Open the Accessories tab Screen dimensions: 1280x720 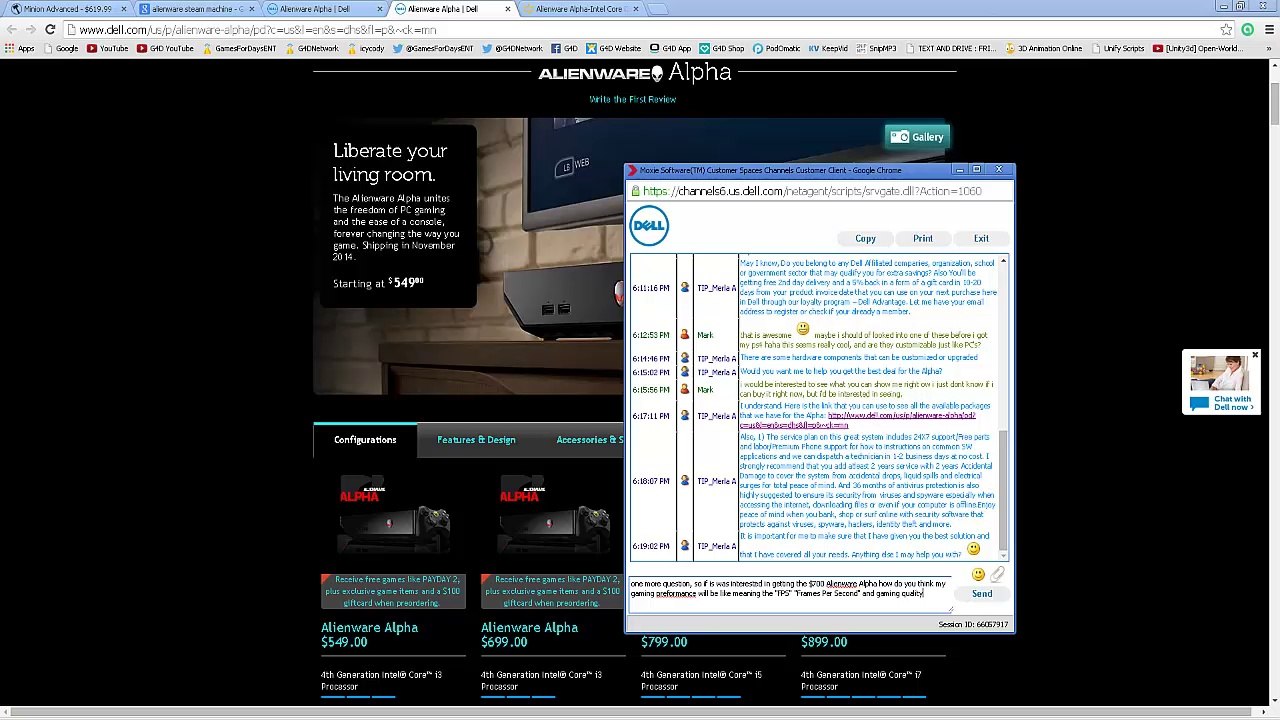pyautogui.click(x=590, y=440)
